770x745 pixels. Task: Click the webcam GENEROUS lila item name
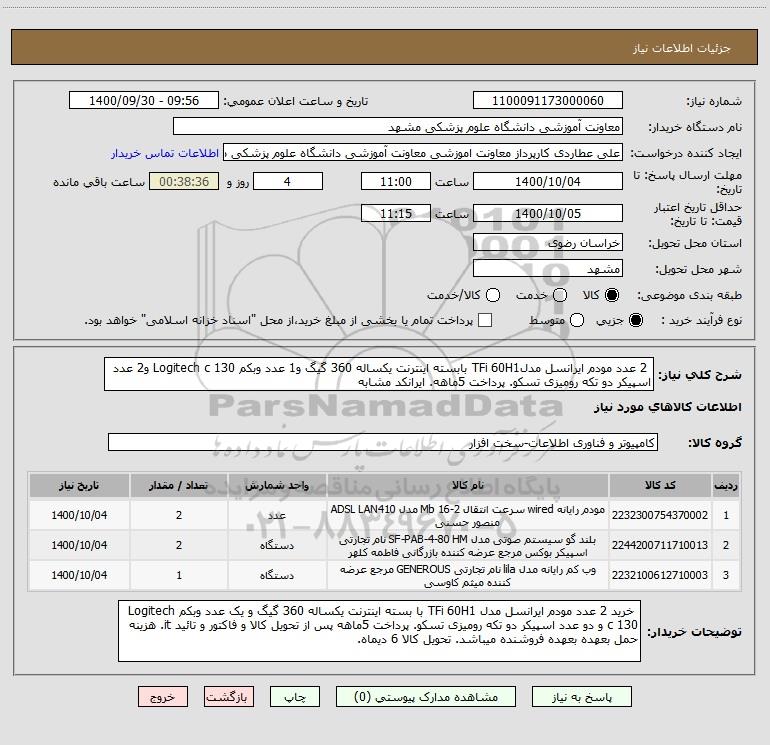(x=468, y=576)
